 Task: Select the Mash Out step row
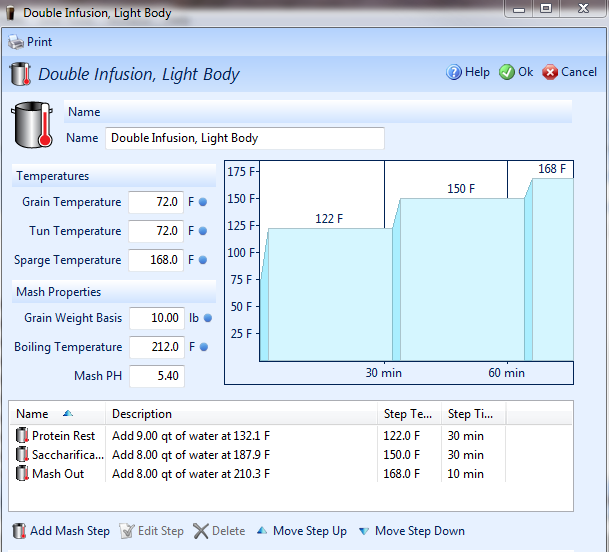[58, 474]
